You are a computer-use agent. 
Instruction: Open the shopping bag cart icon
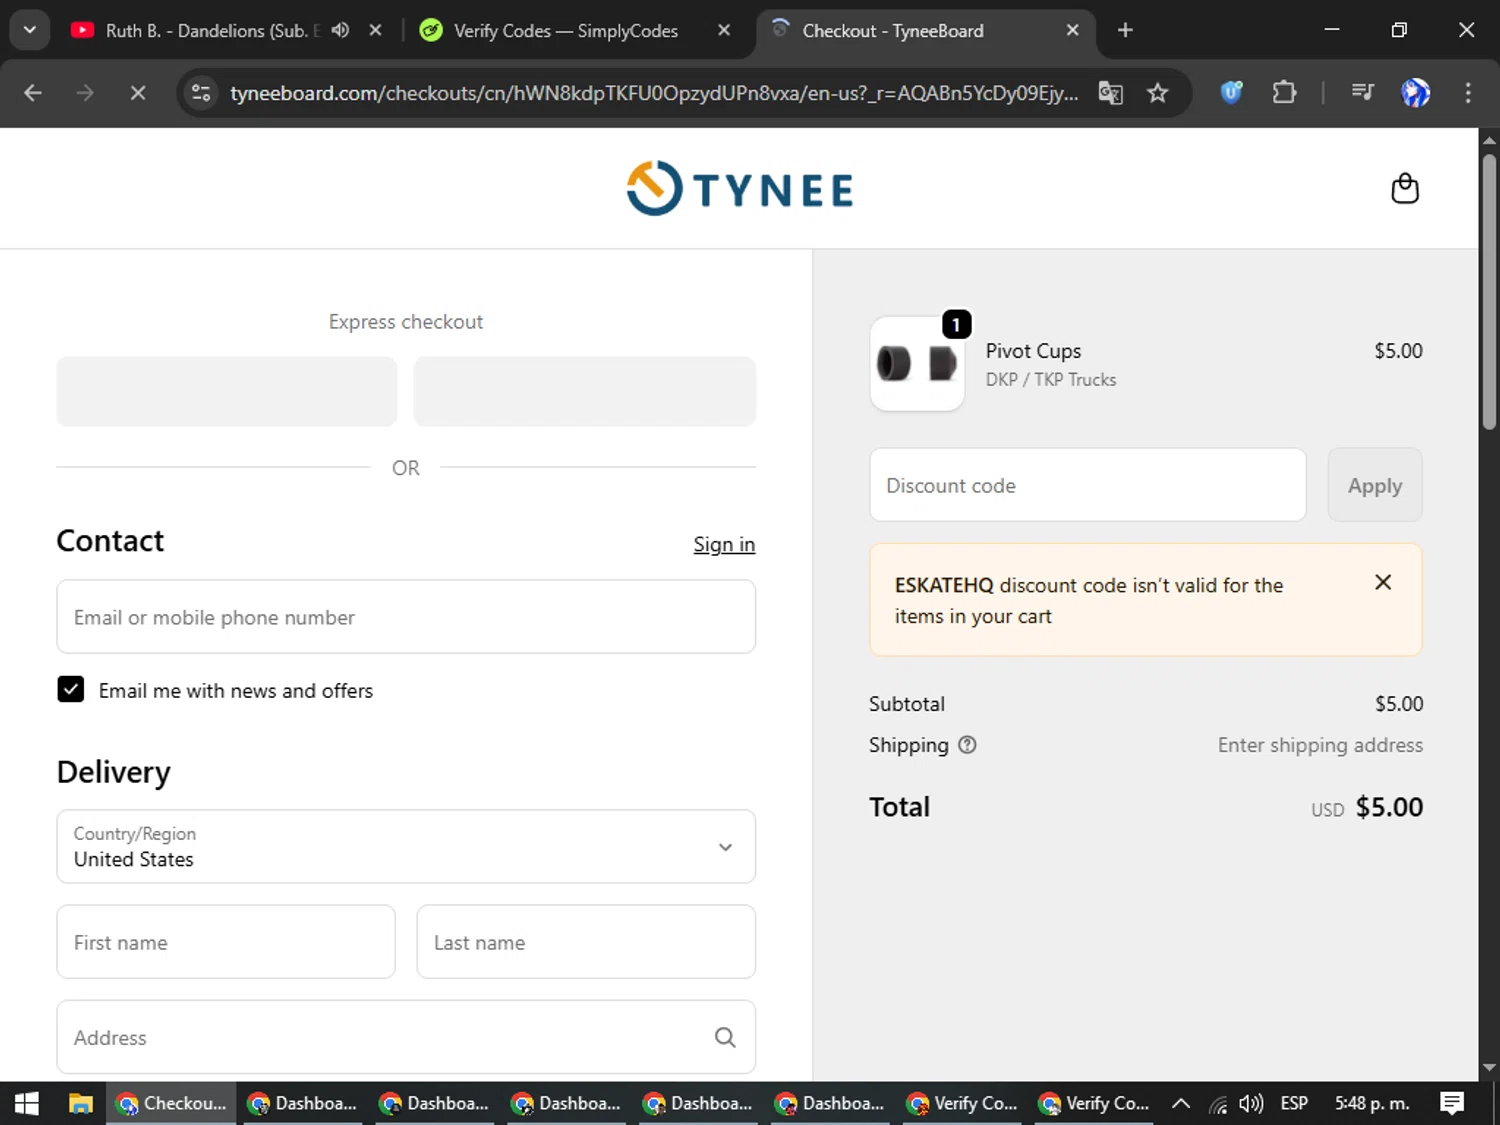click(1405, 188)
